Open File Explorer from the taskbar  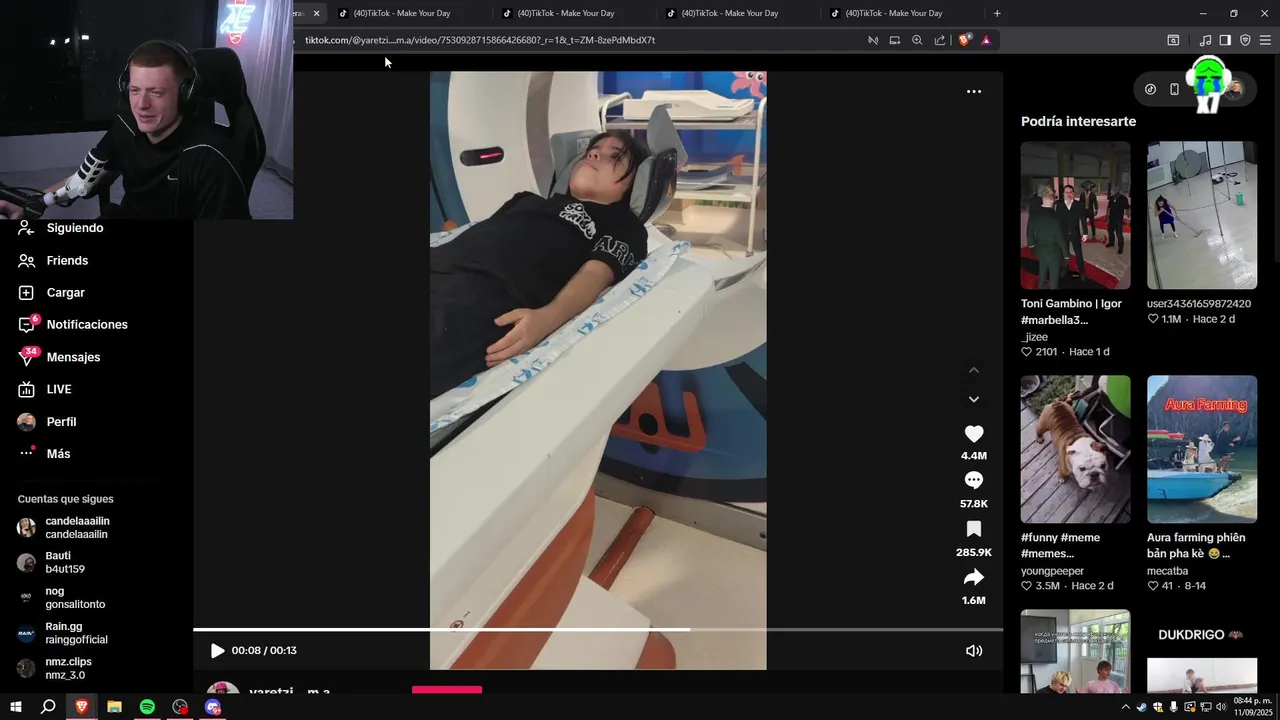114,707
